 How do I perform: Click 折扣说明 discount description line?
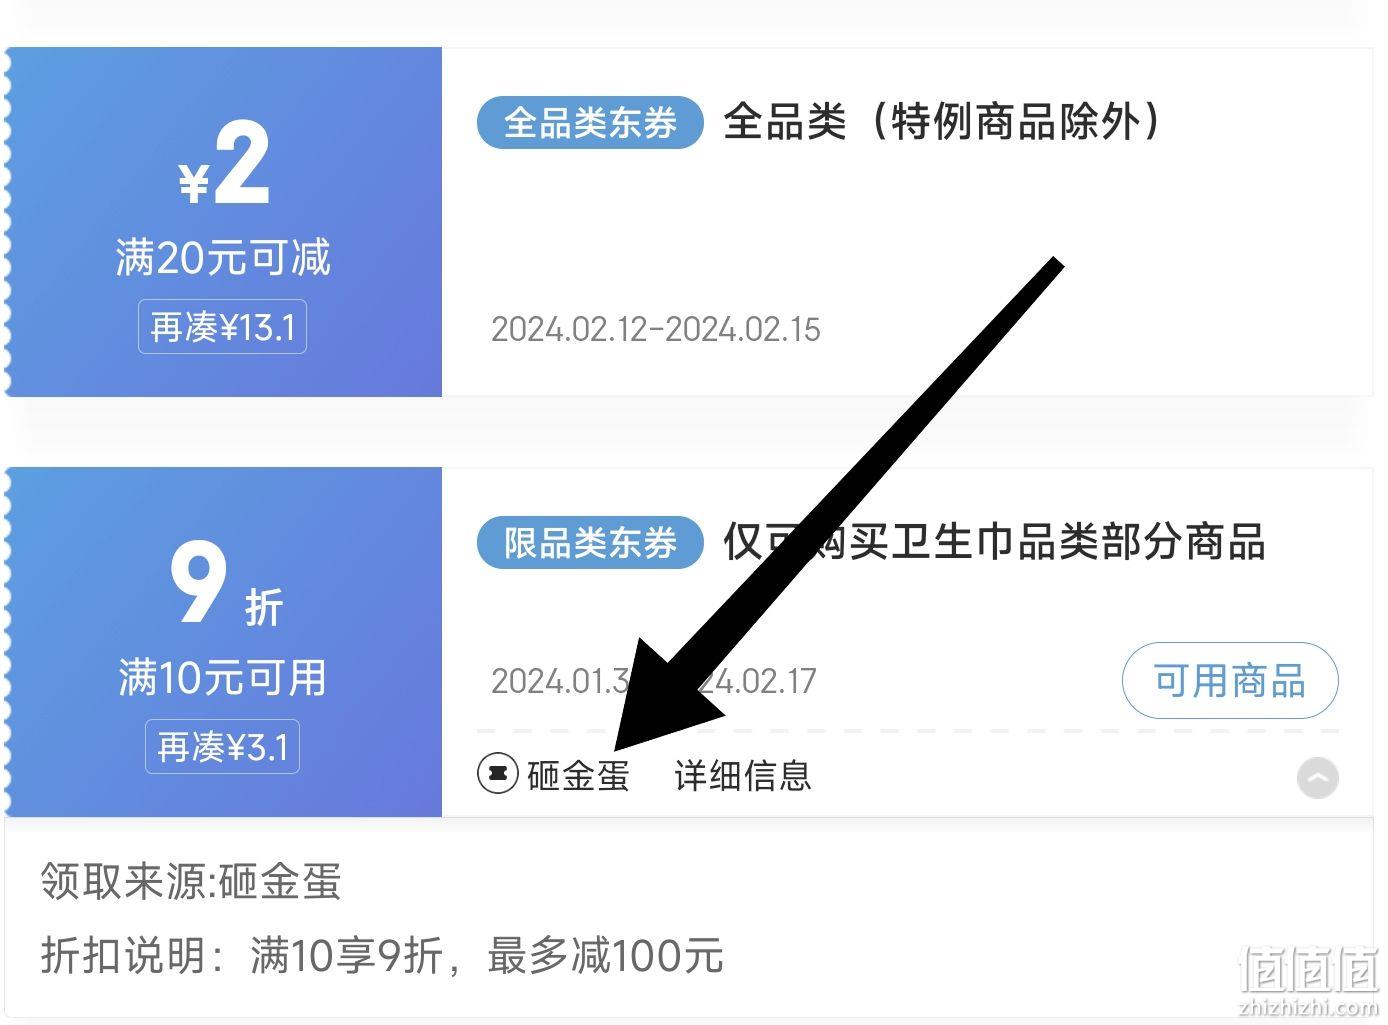(382, 956)
